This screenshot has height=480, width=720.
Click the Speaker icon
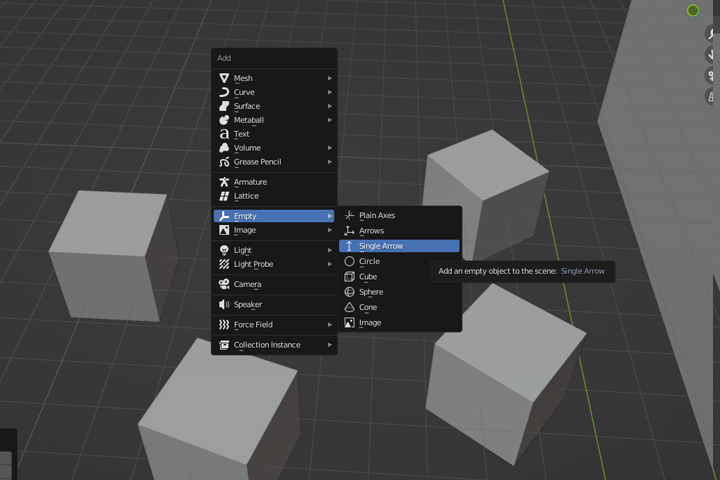tap(224, 305)
